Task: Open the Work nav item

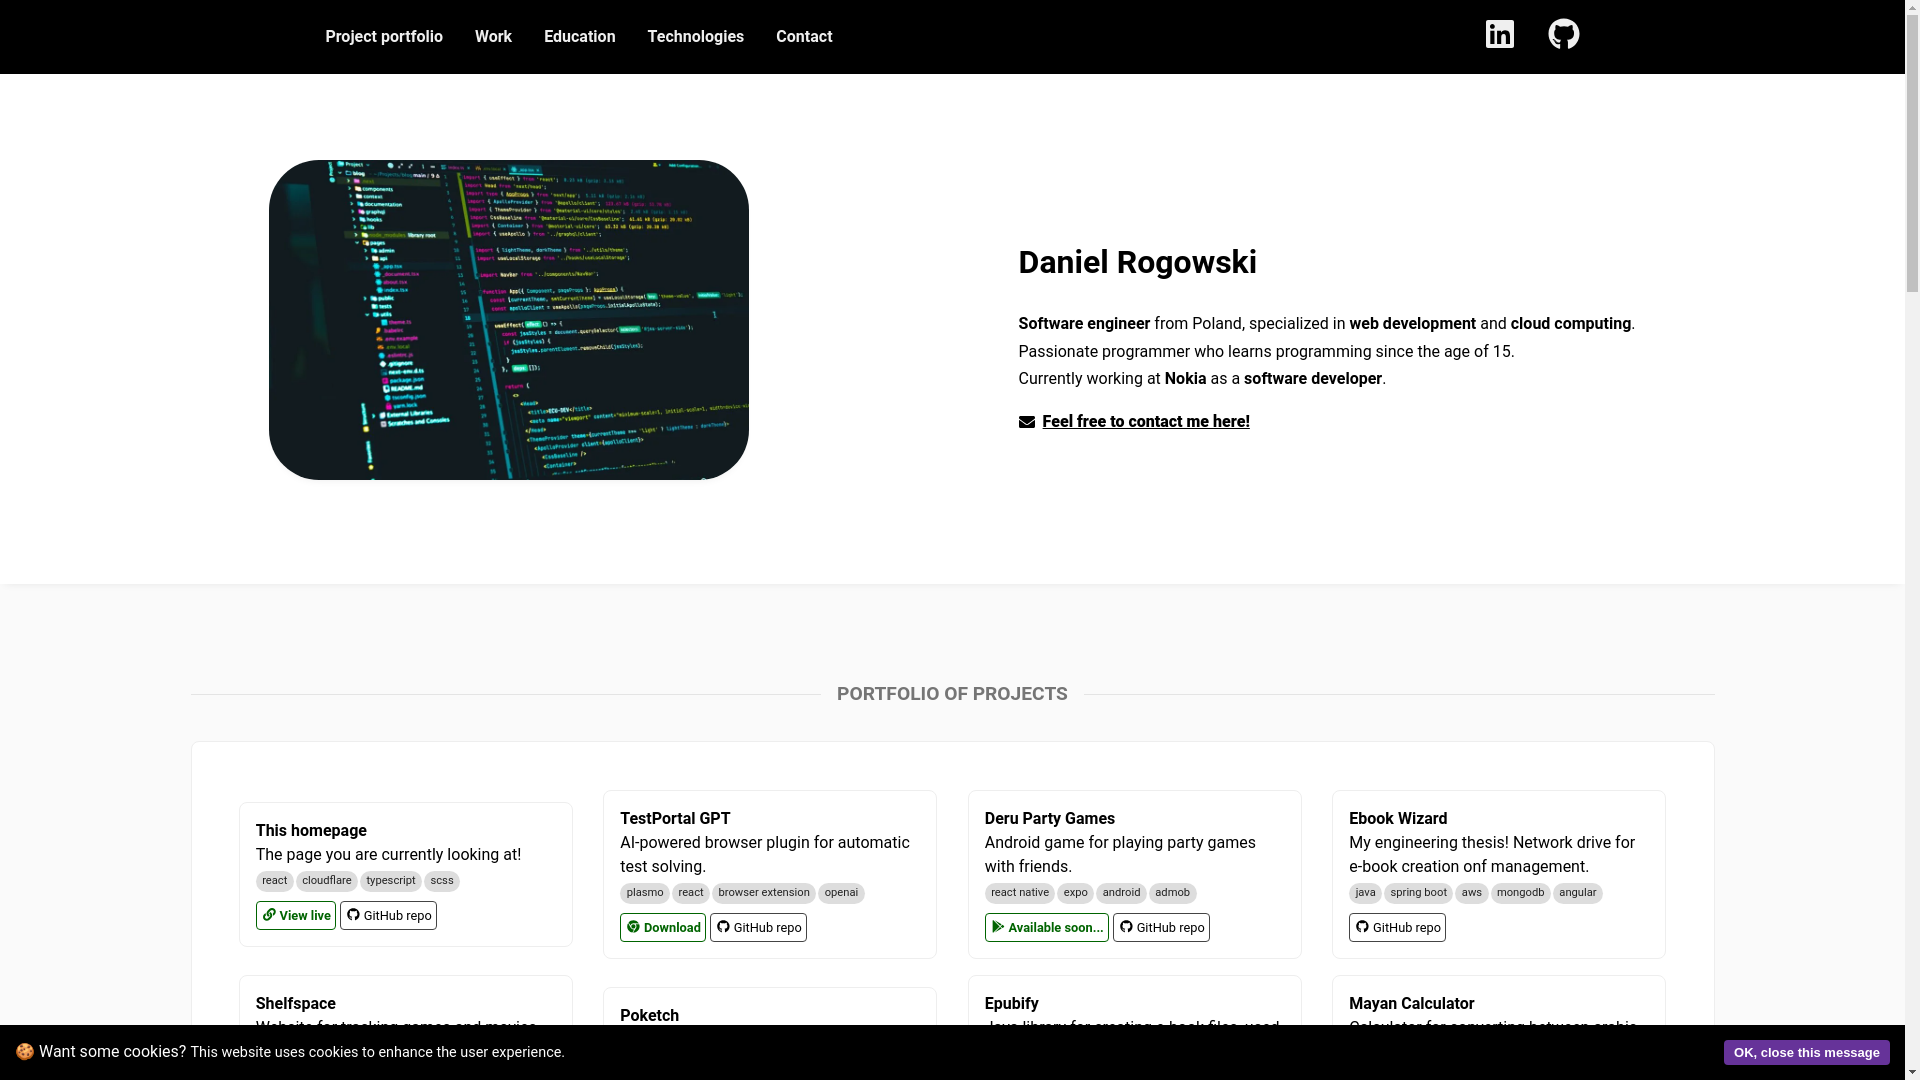Action: (493, 37)
